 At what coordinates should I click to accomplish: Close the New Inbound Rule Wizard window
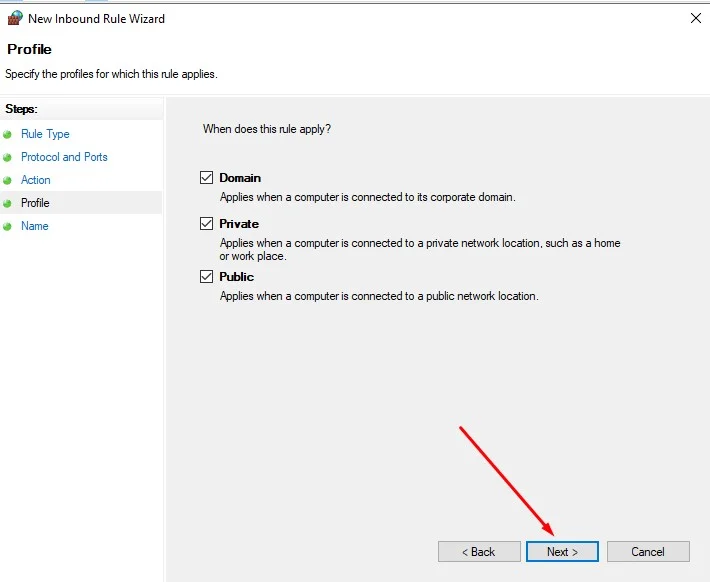pyautogui.click(x=696, y=18)
